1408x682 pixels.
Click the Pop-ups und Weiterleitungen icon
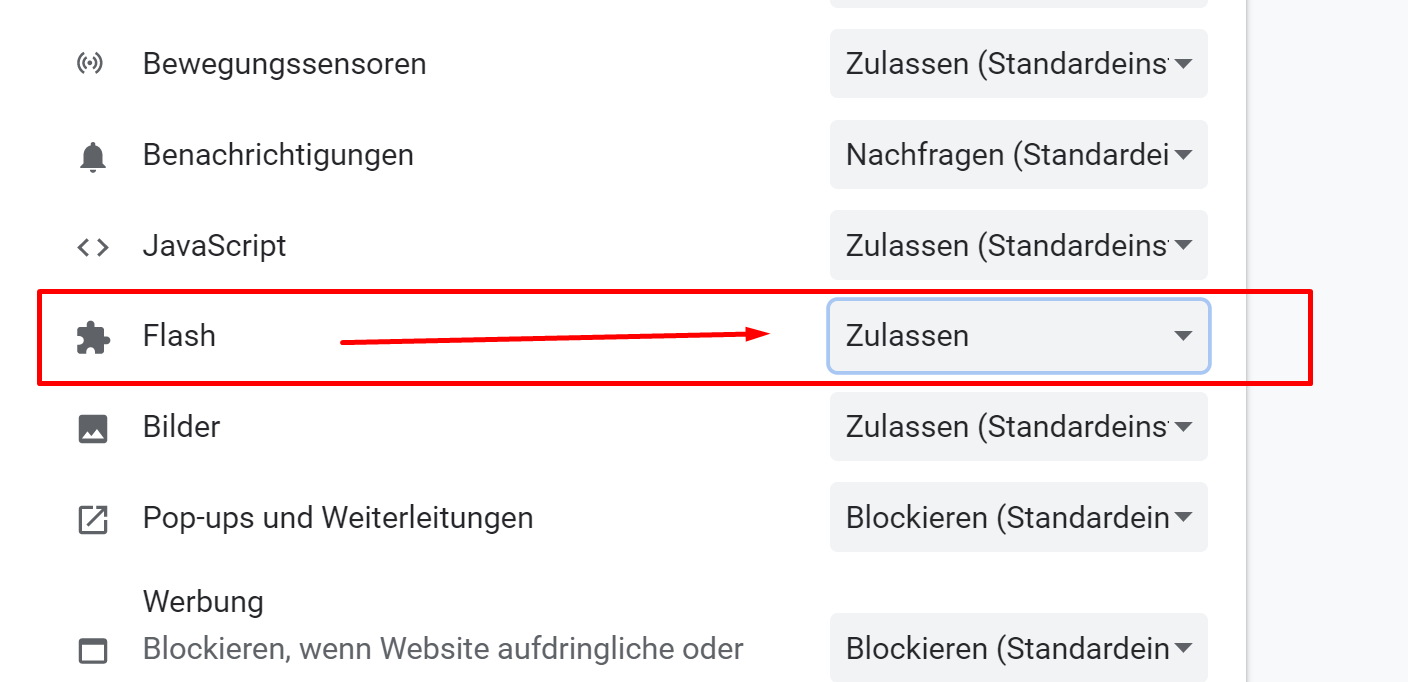[92, 519]
